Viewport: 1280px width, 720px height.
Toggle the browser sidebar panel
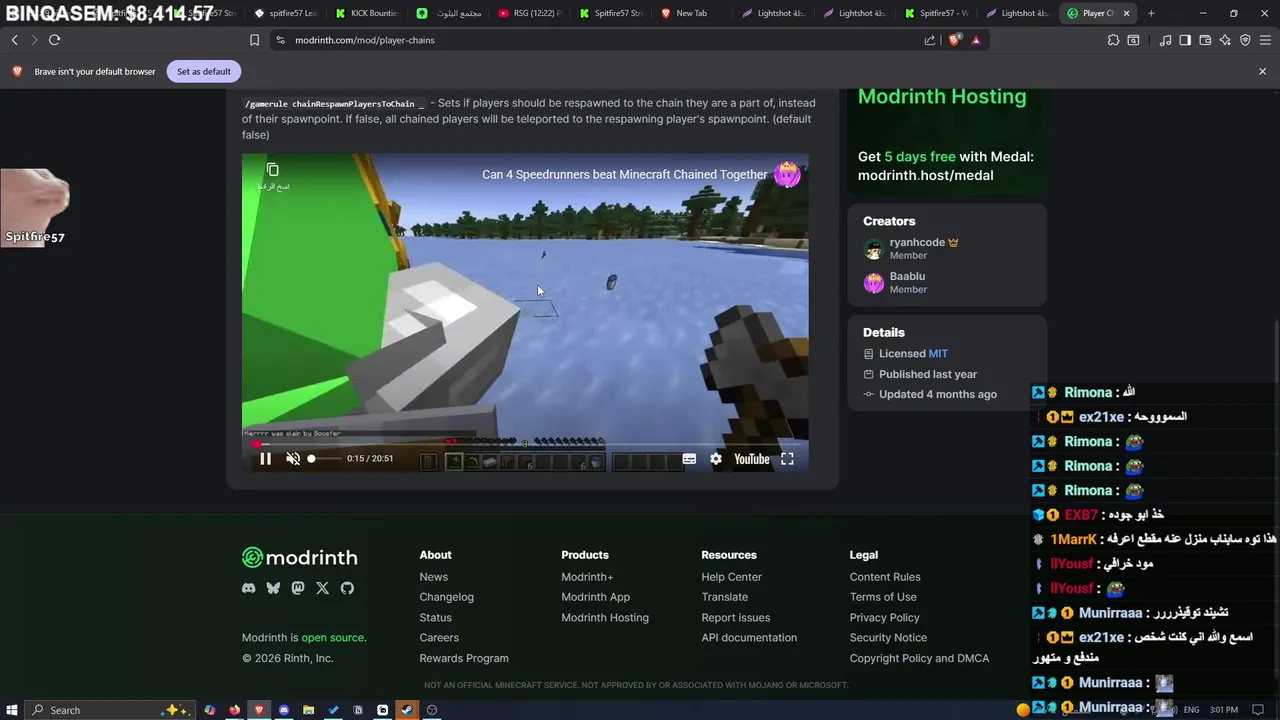[x=1185, y=40]
